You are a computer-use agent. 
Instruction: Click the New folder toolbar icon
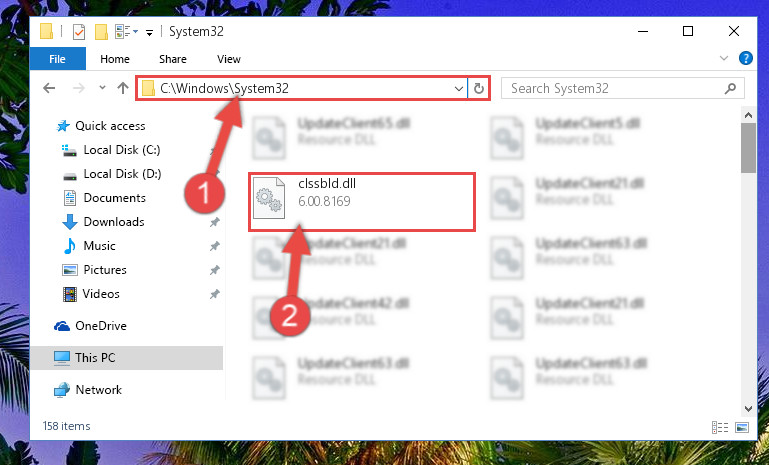point(101,32)
